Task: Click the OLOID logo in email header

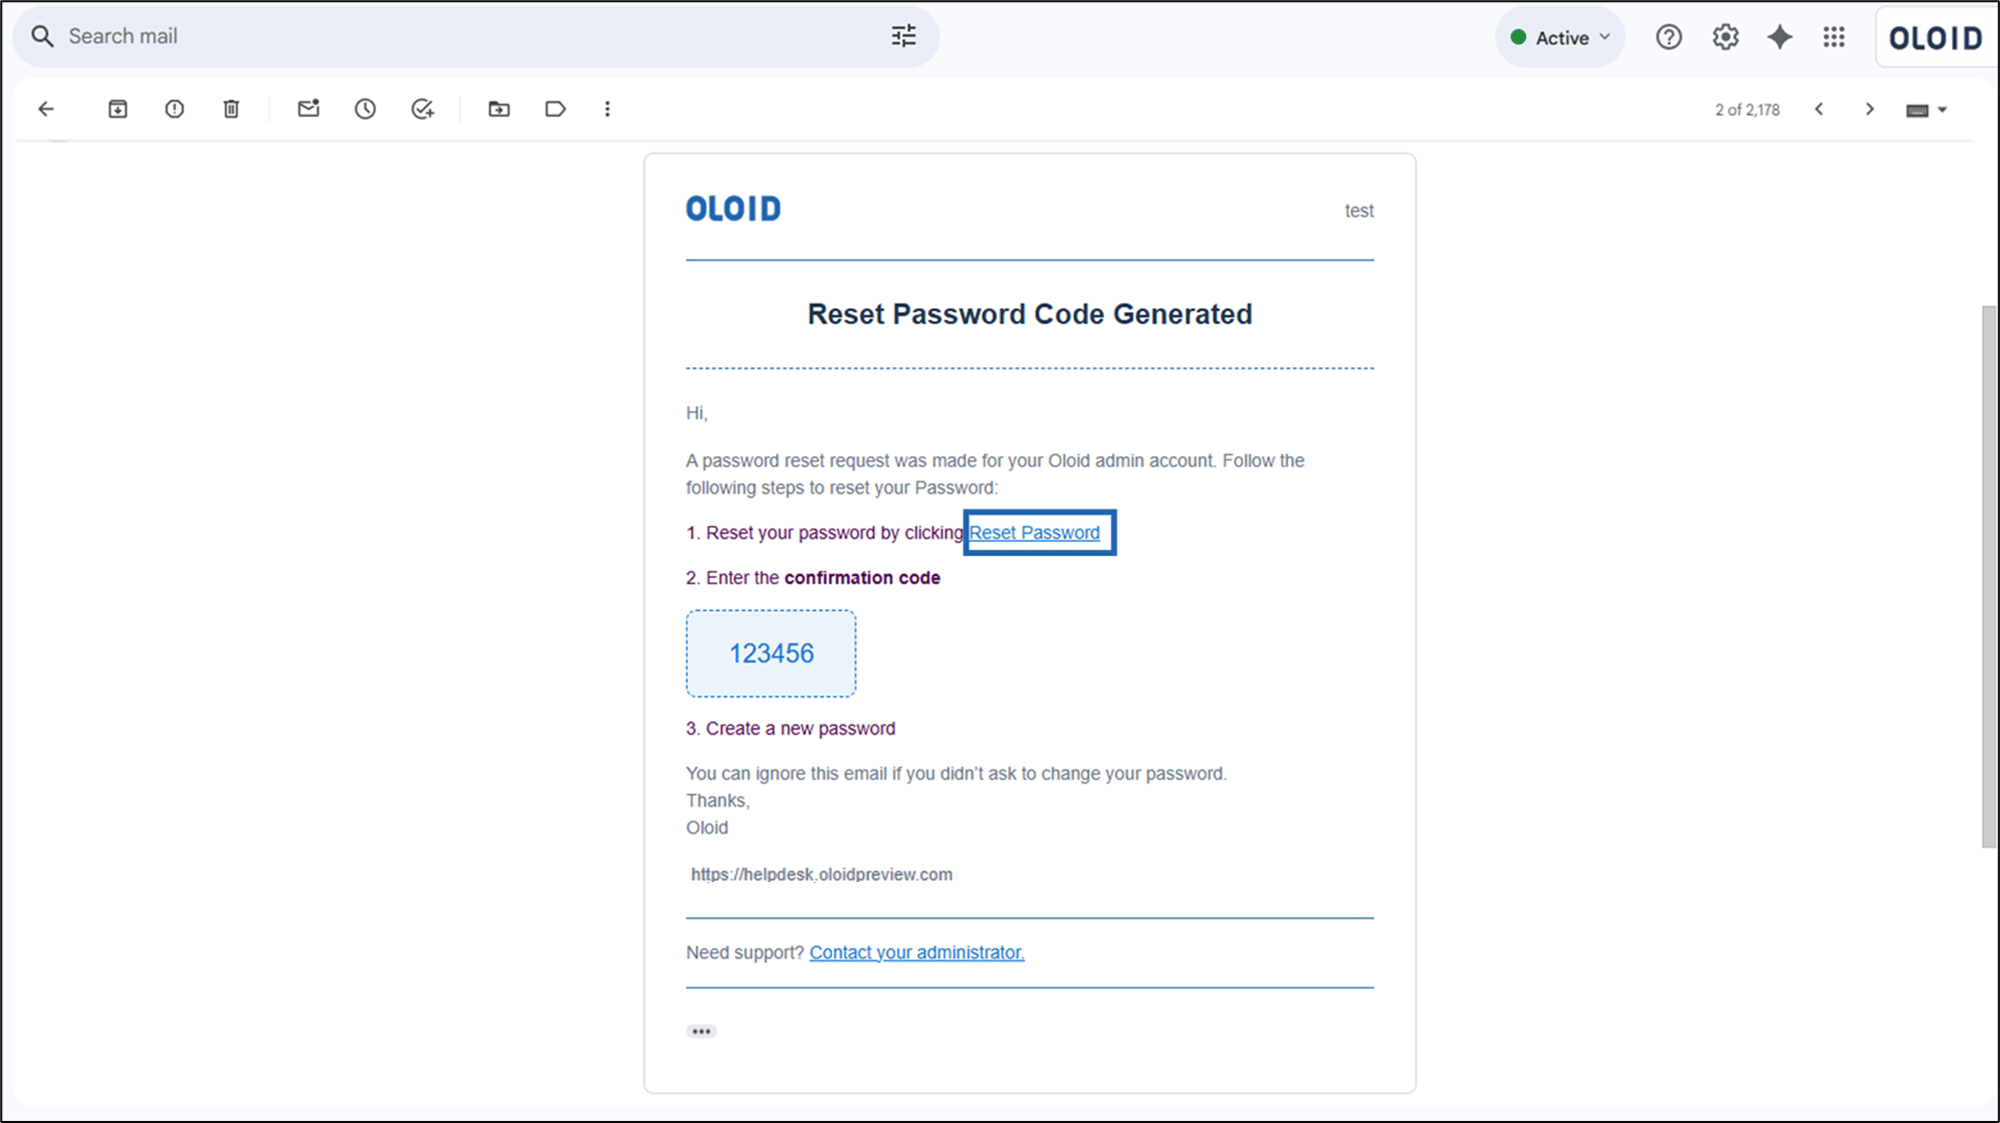Action: click(x=733, y=209)
